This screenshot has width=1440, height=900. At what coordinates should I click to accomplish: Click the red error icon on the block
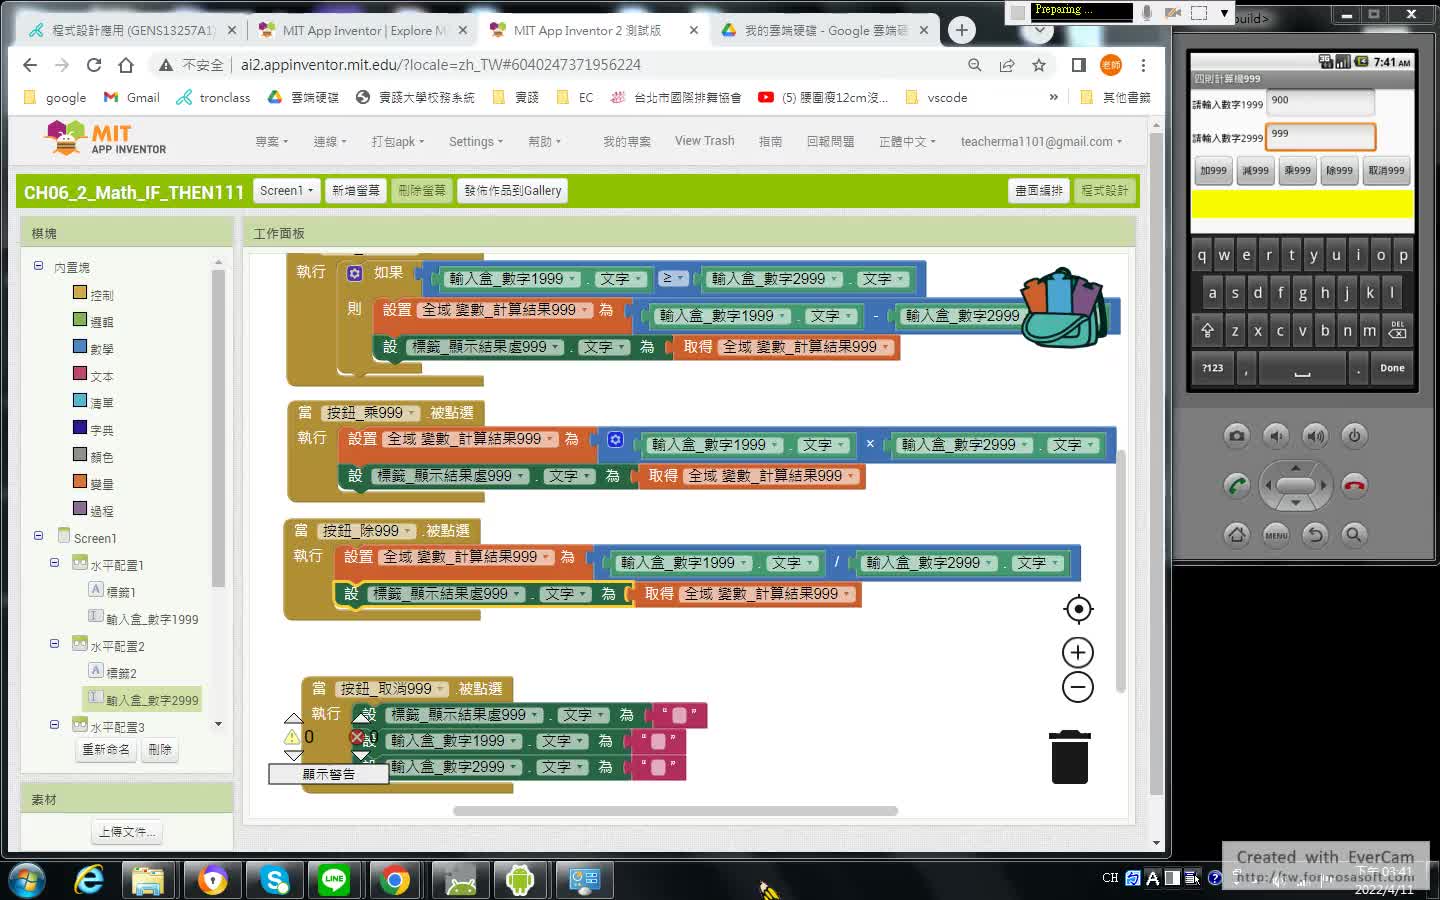coord(356,737)
